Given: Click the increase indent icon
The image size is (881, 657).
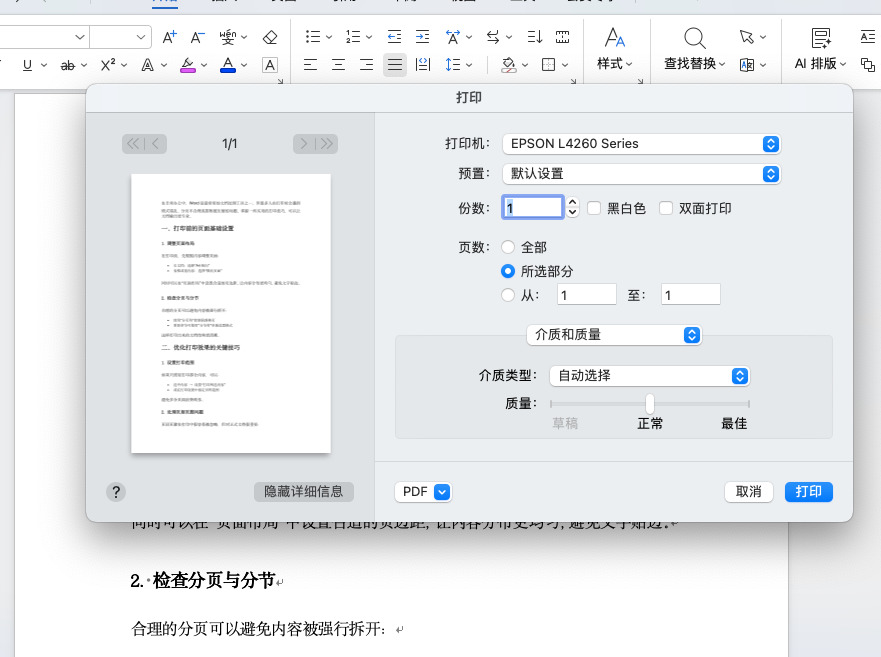Looking at the screenshot, I should point(422,37).
